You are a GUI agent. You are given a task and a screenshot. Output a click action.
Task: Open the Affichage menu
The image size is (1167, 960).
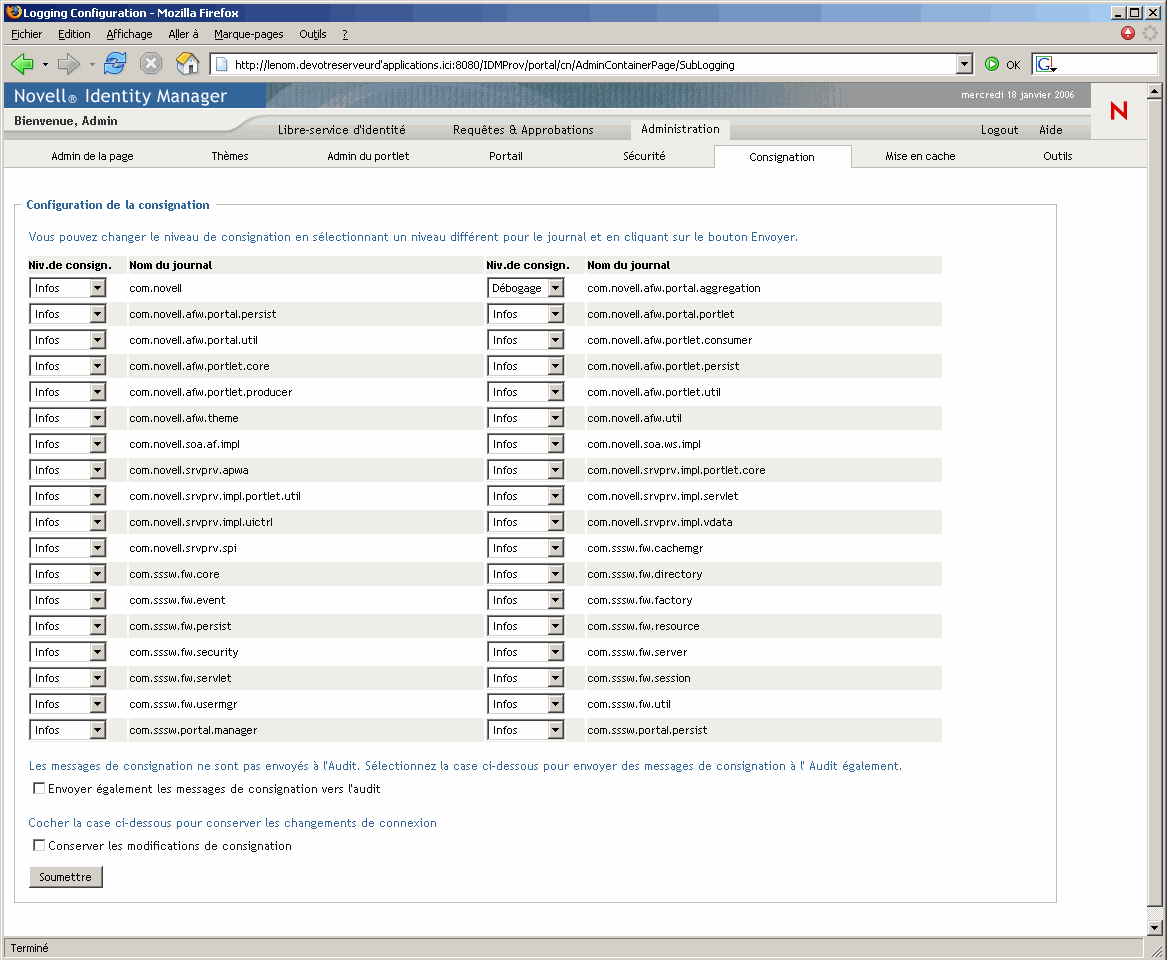click(x=130, y=34)
